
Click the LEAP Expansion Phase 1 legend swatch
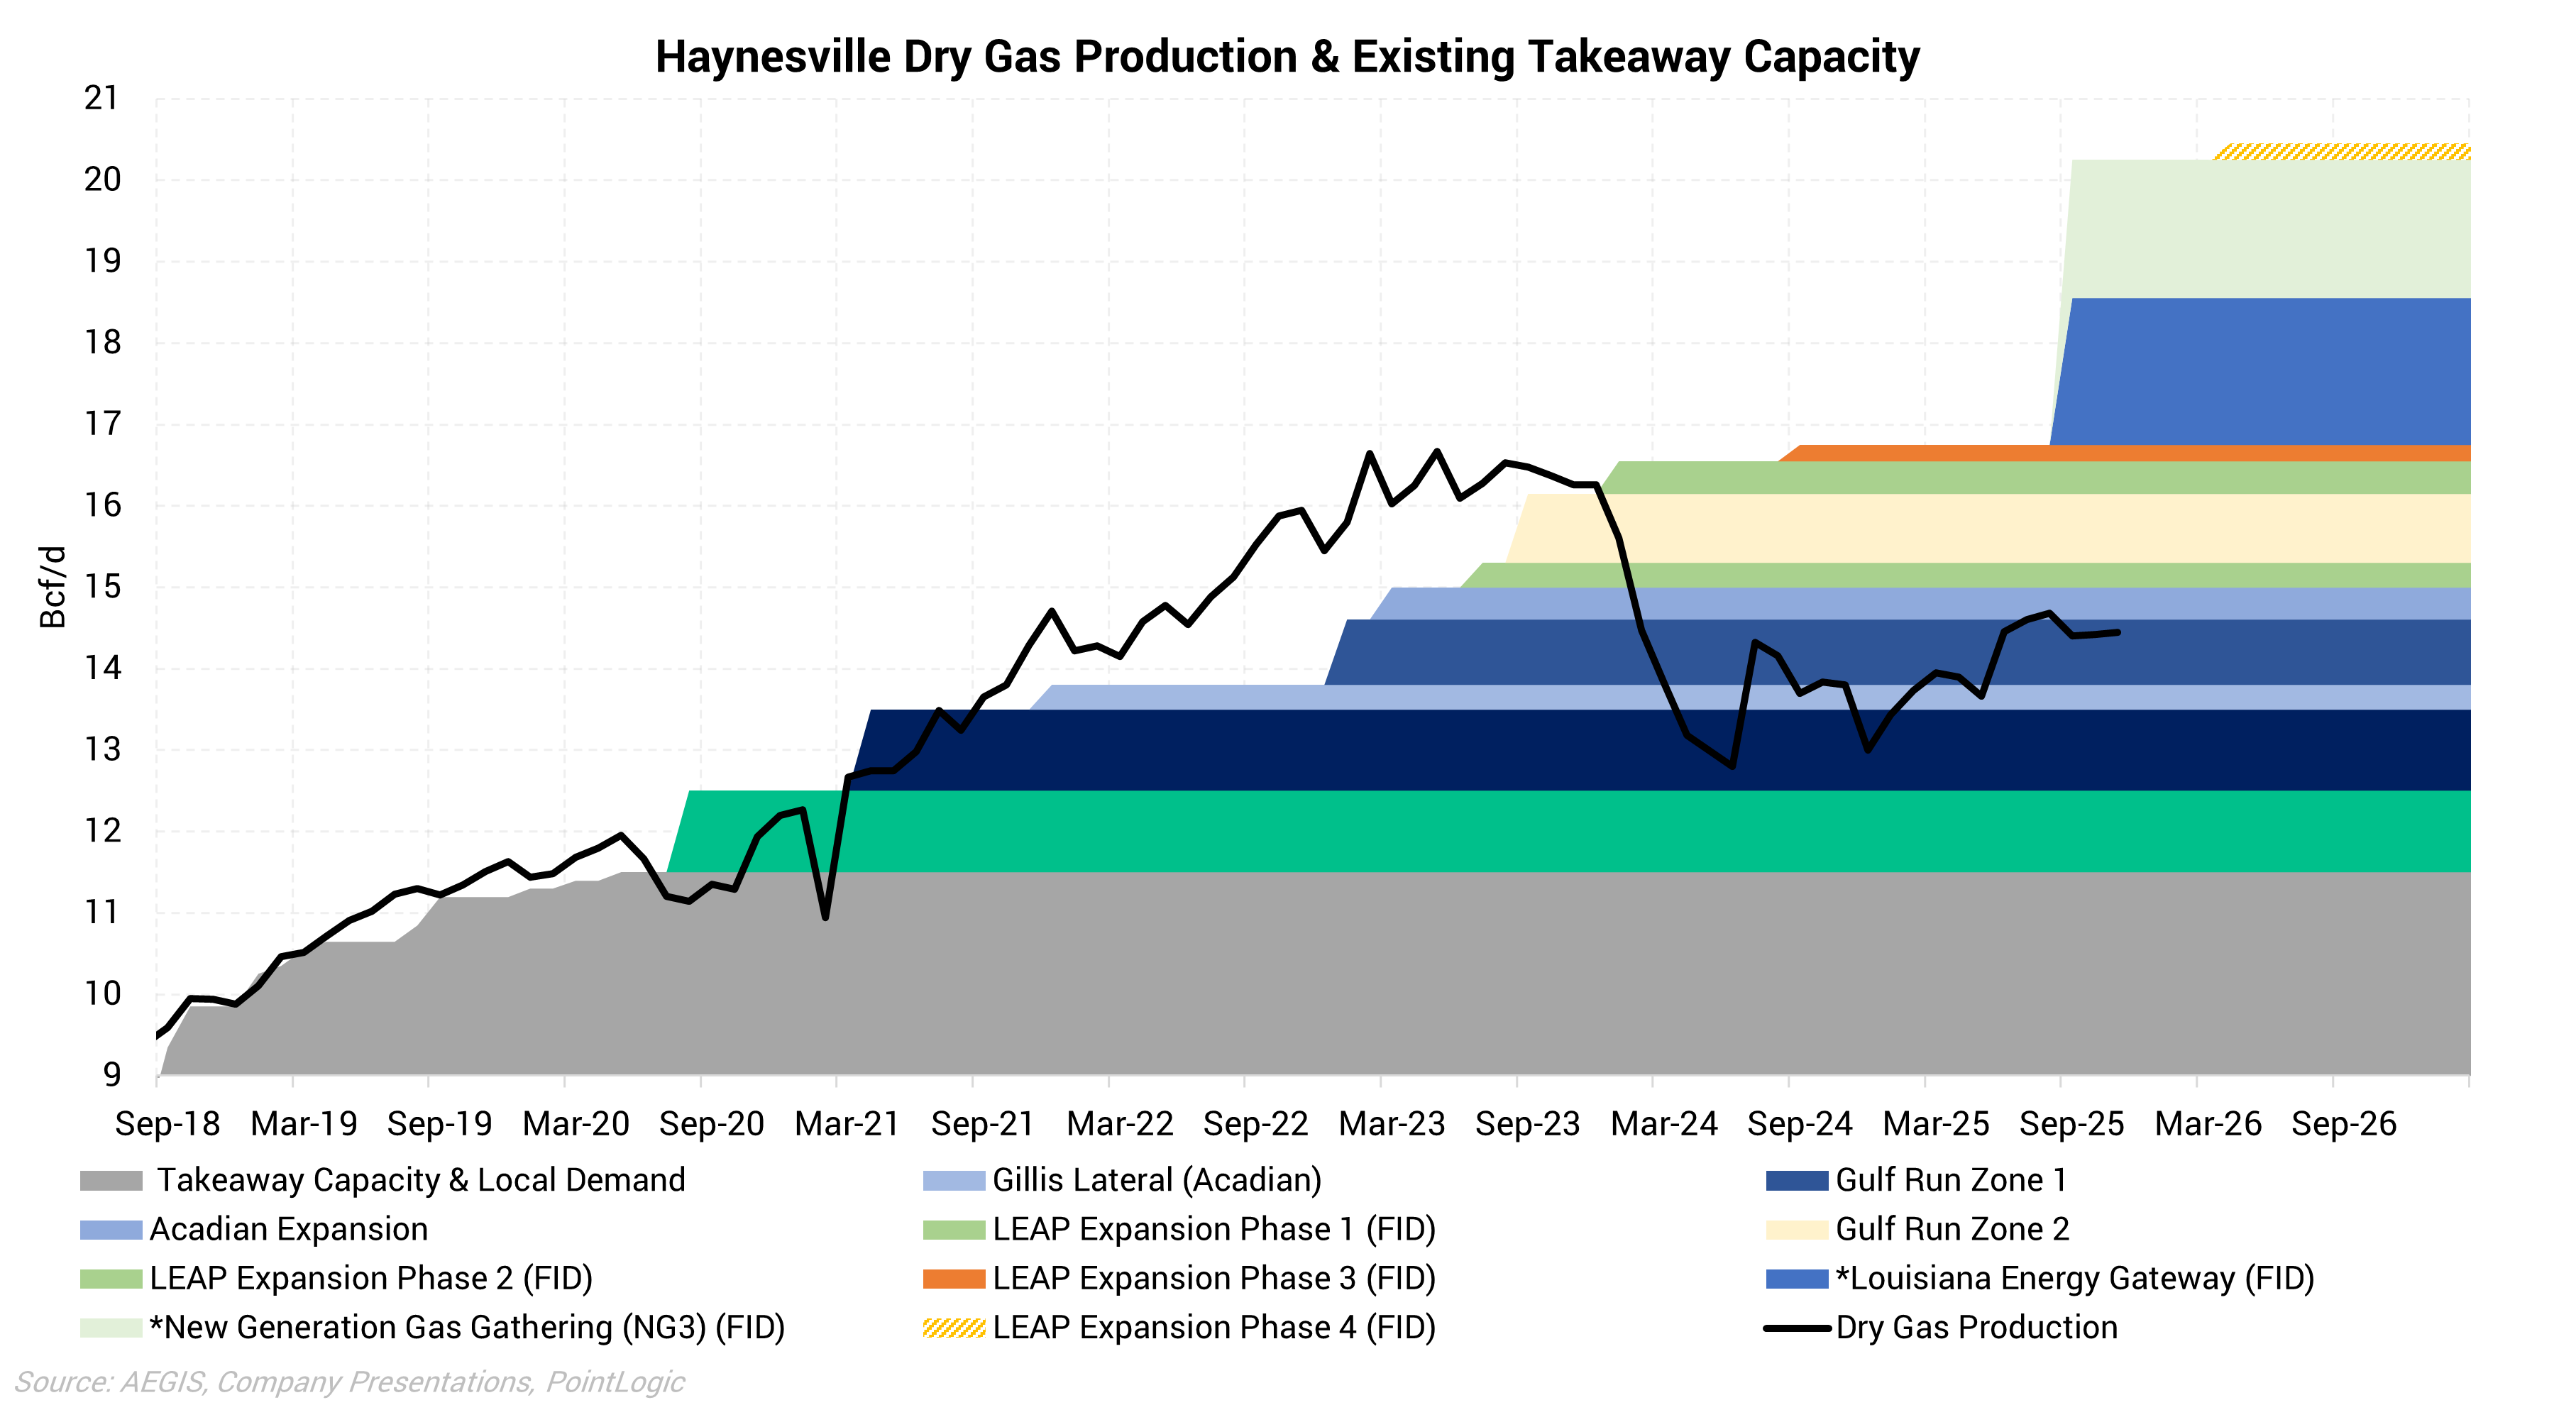coord(954,1230)
